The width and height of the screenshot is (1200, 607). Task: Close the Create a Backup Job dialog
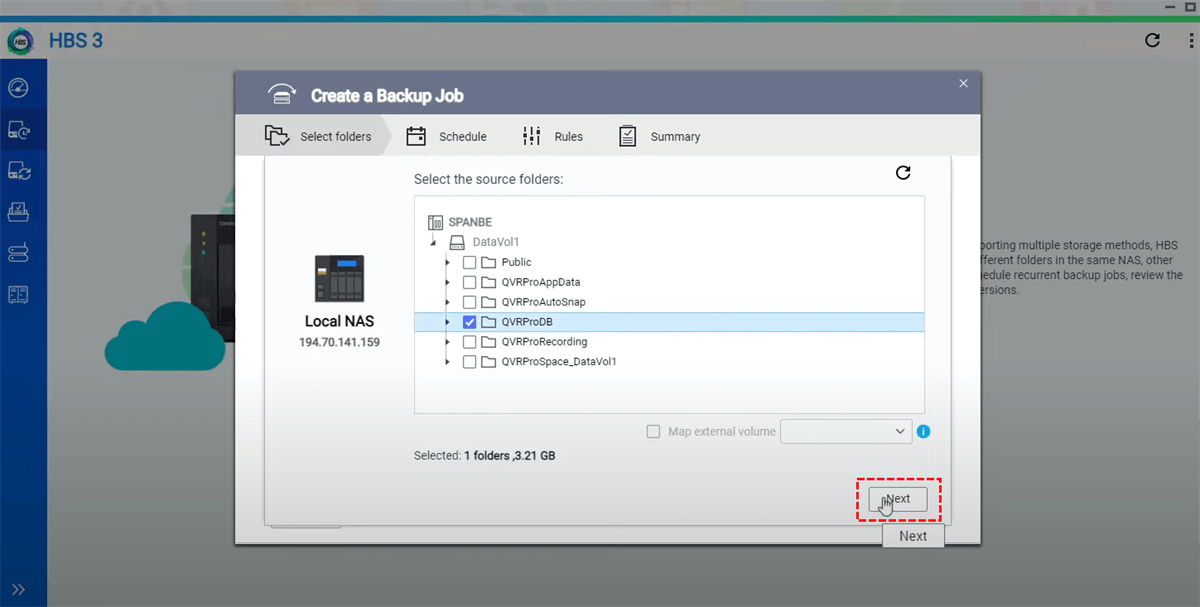963,84
